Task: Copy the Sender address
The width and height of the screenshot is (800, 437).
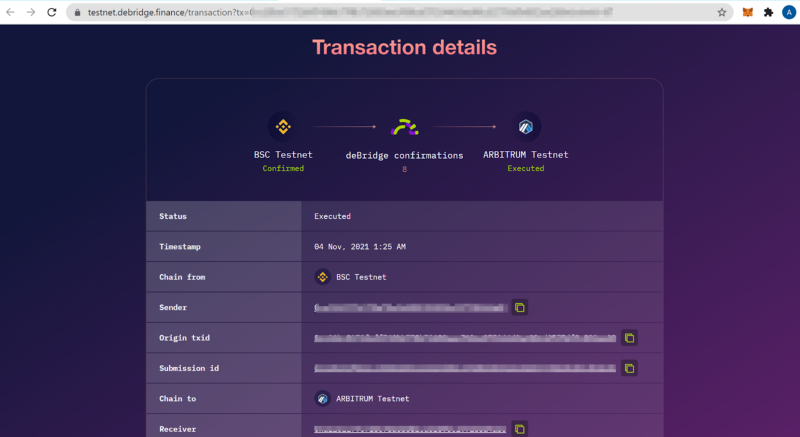Action: (x=519, y=307)
